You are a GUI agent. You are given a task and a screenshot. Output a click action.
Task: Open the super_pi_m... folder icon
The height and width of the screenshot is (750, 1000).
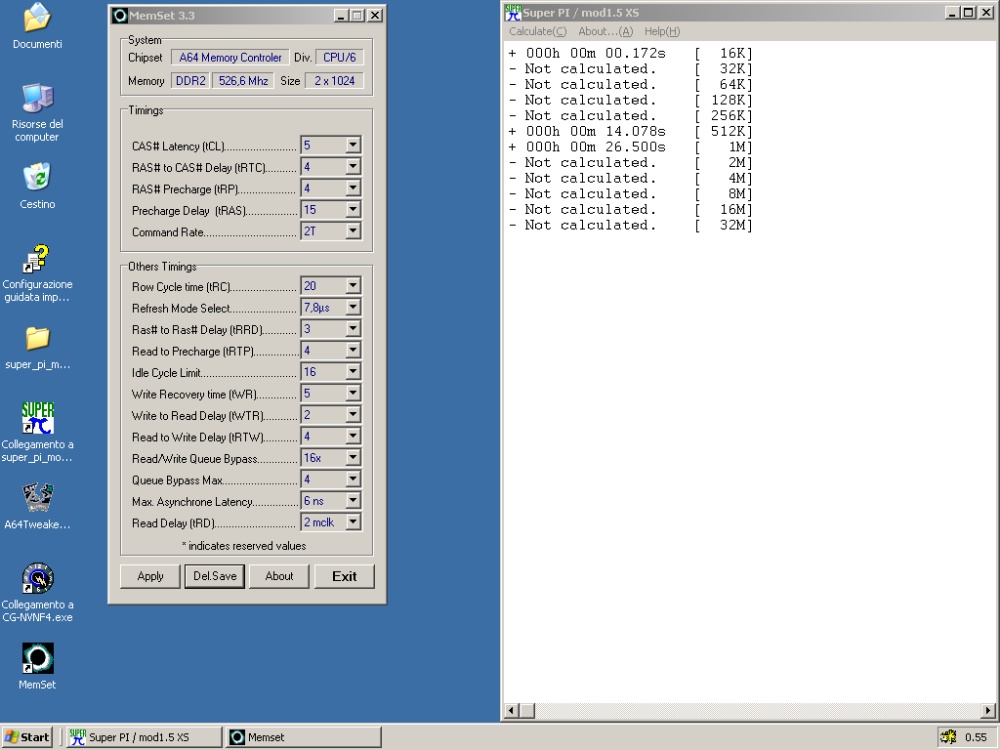[x=38, y=339]
